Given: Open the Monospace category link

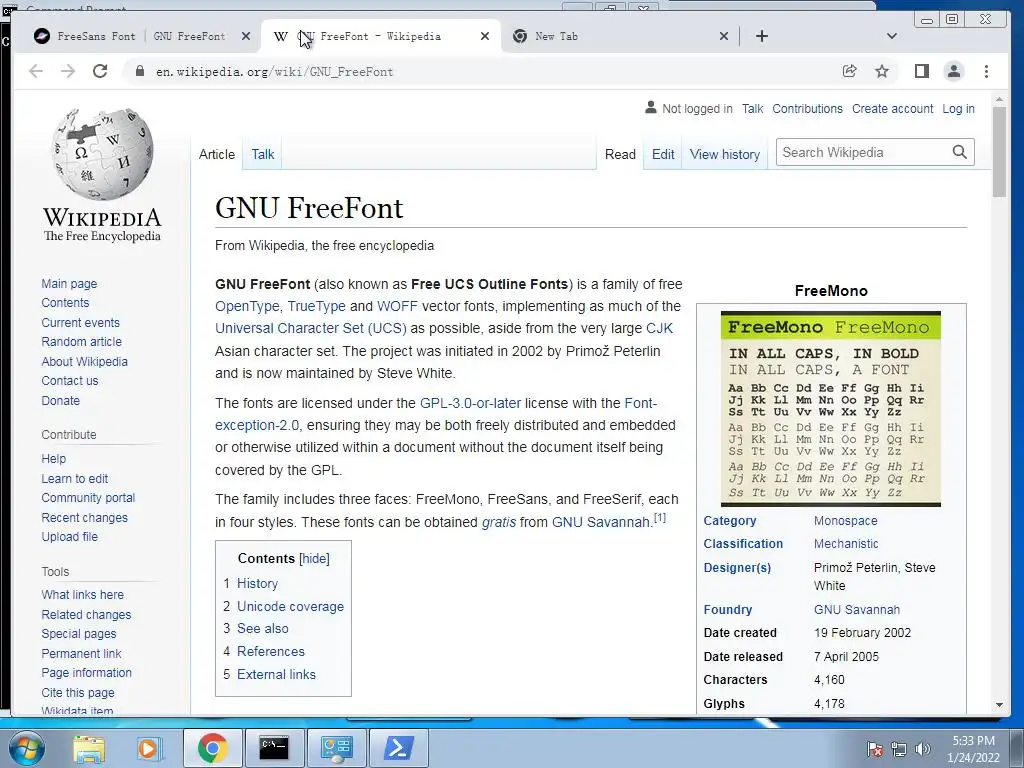Looking at the screenshot, I should (x=846, y=521).
